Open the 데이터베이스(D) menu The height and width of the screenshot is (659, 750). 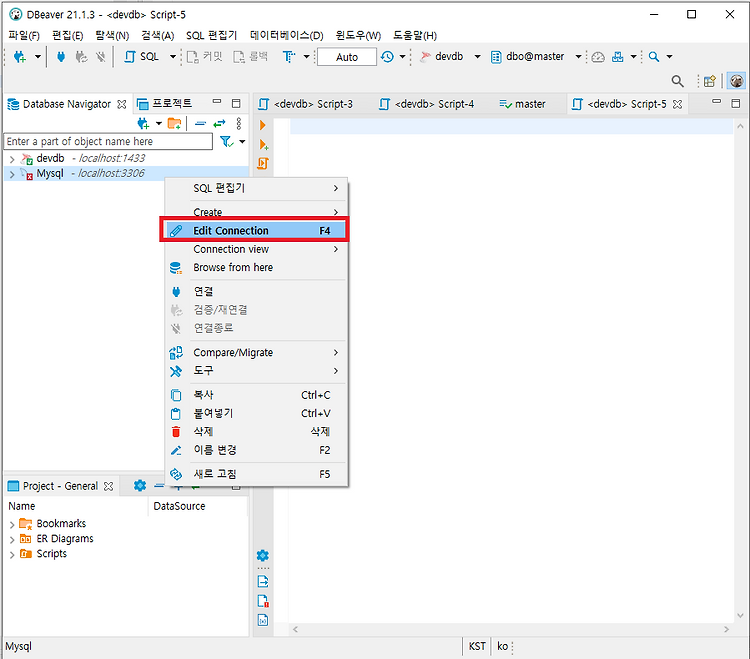[287, 35]
